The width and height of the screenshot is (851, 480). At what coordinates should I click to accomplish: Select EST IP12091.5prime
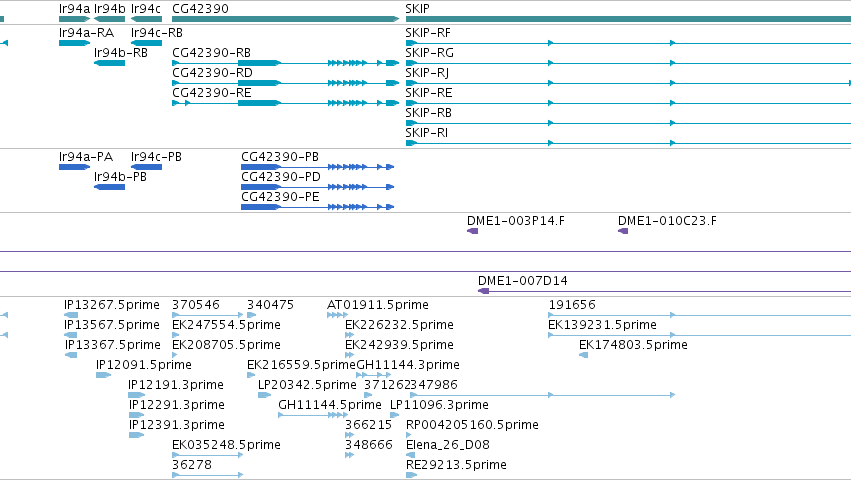click(103, 375)
